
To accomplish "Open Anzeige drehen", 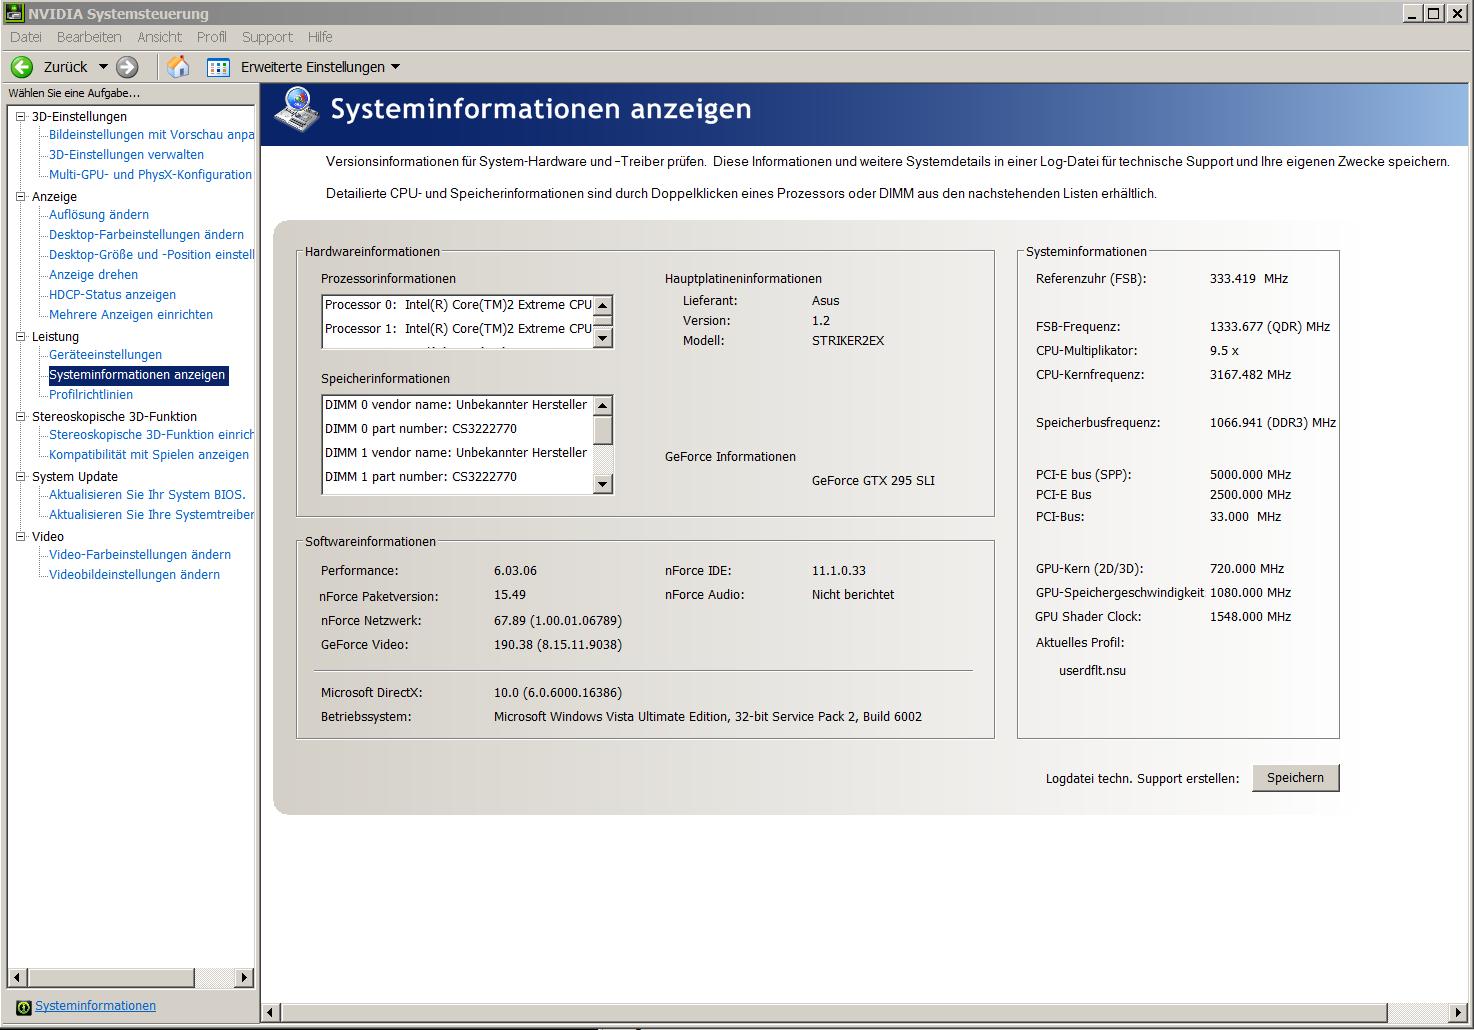I will tap(93, 275).
